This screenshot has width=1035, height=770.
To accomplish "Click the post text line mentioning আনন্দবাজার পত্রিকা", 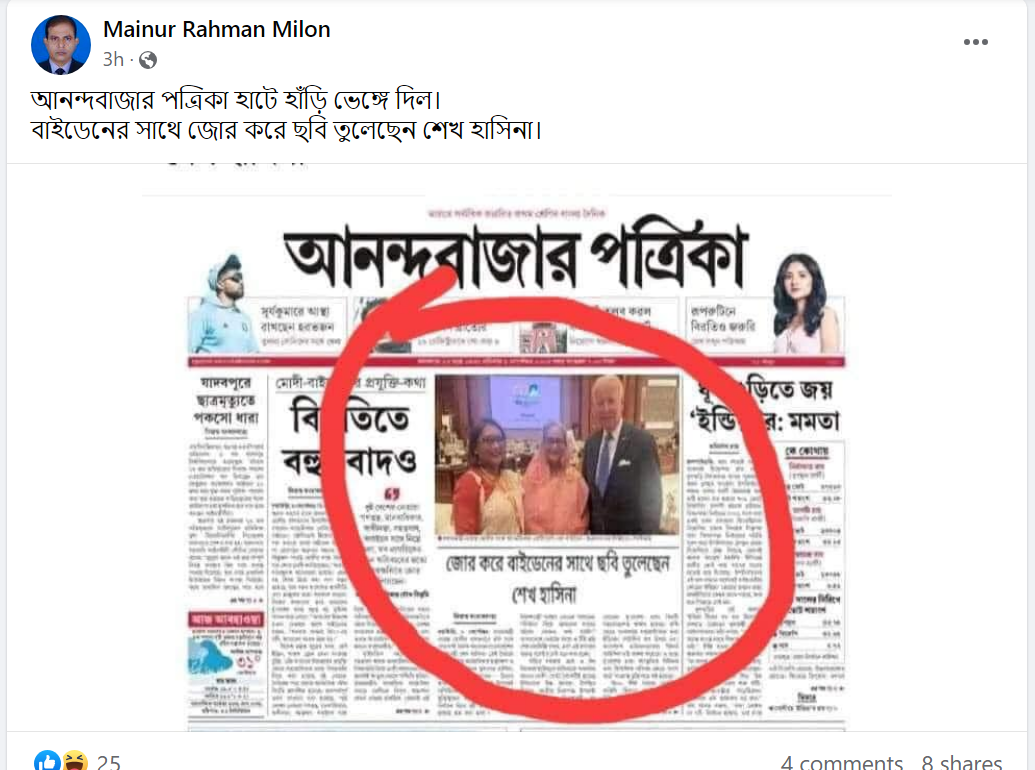I will (x=236, y=100).
